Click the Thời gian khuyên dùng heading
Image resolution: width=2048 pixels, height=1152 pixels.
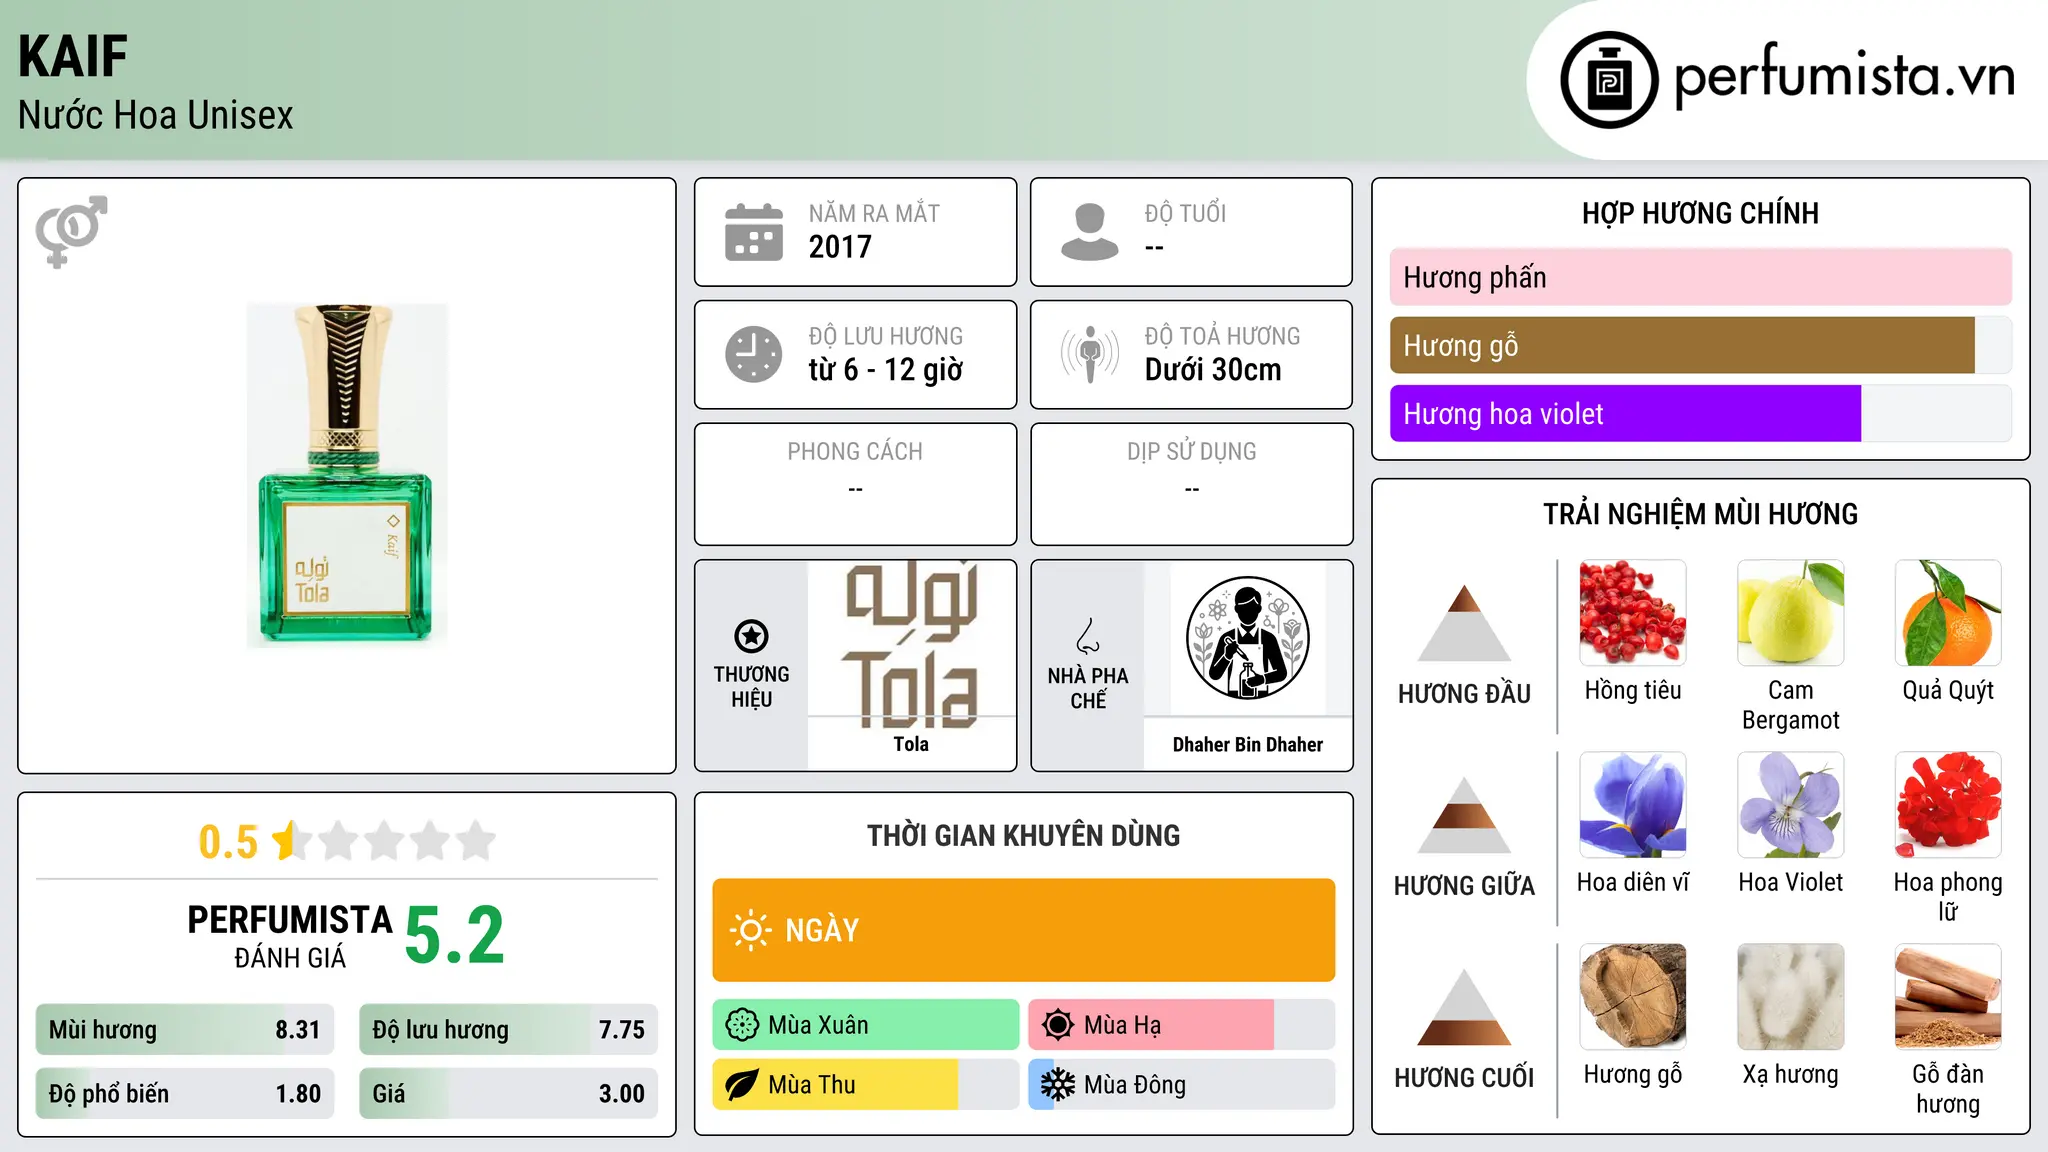[x=1023, y=836]
